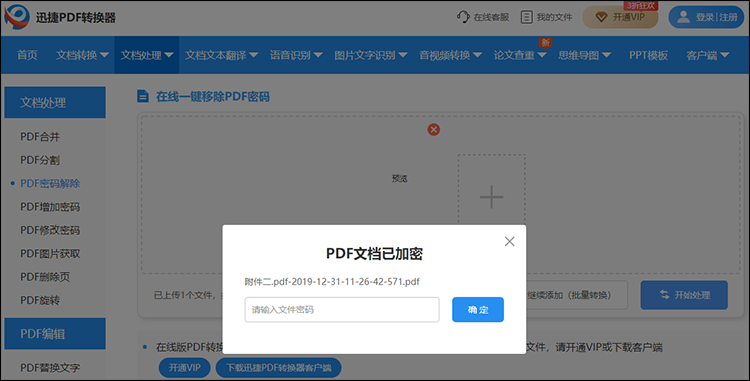Select PDF密码解除 in sidebar

click(x=50, y=184)
